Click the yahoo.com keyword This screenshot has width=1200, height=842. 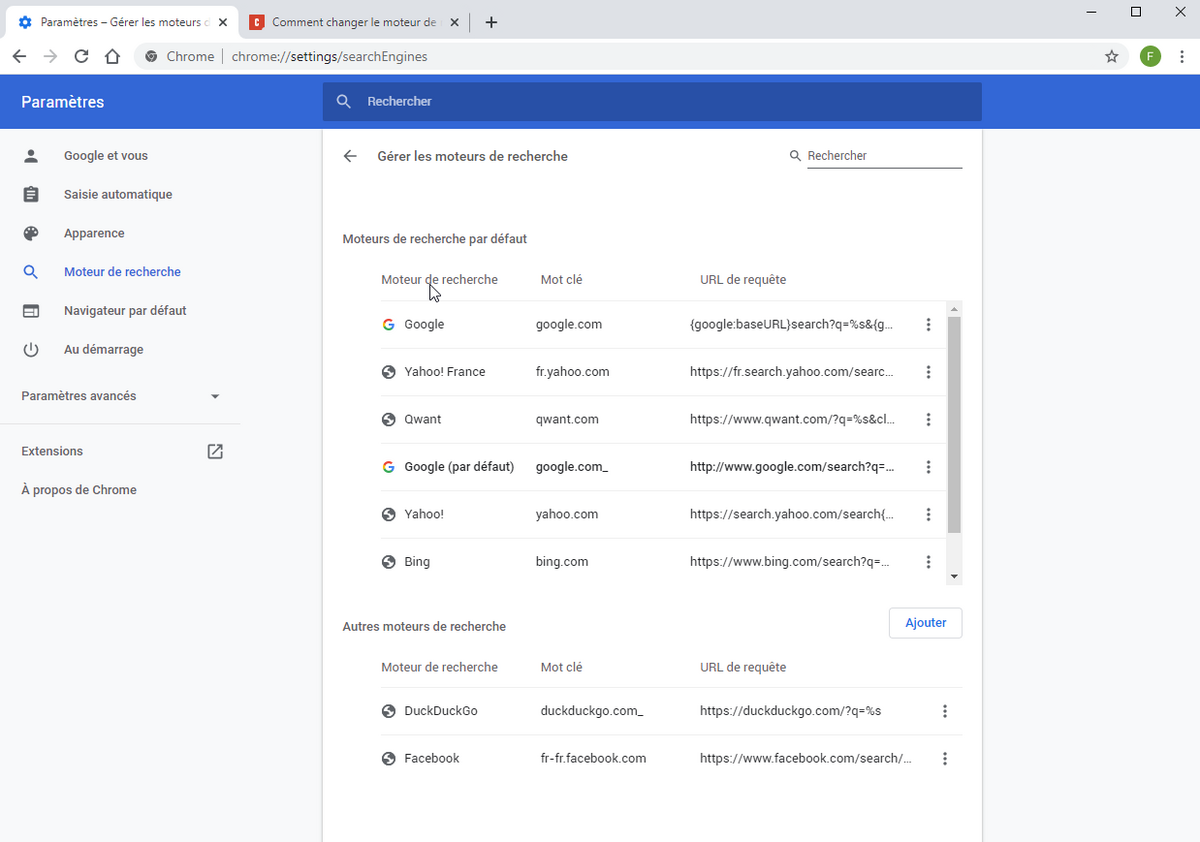(x=567, y=514)
